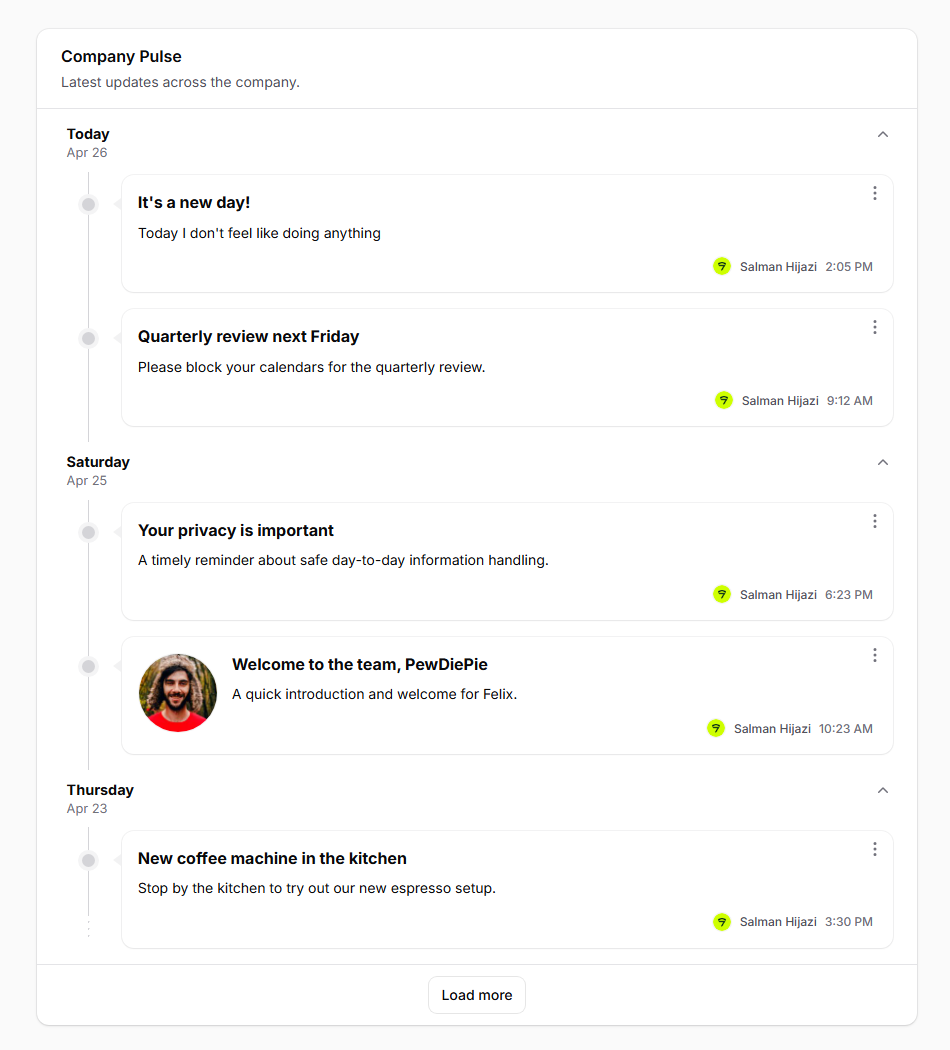Viewport: 950px width, 1050px height.
Task: Open the kebab menu on the PewDiePie welcome post
Action: (x=875, y=655)
